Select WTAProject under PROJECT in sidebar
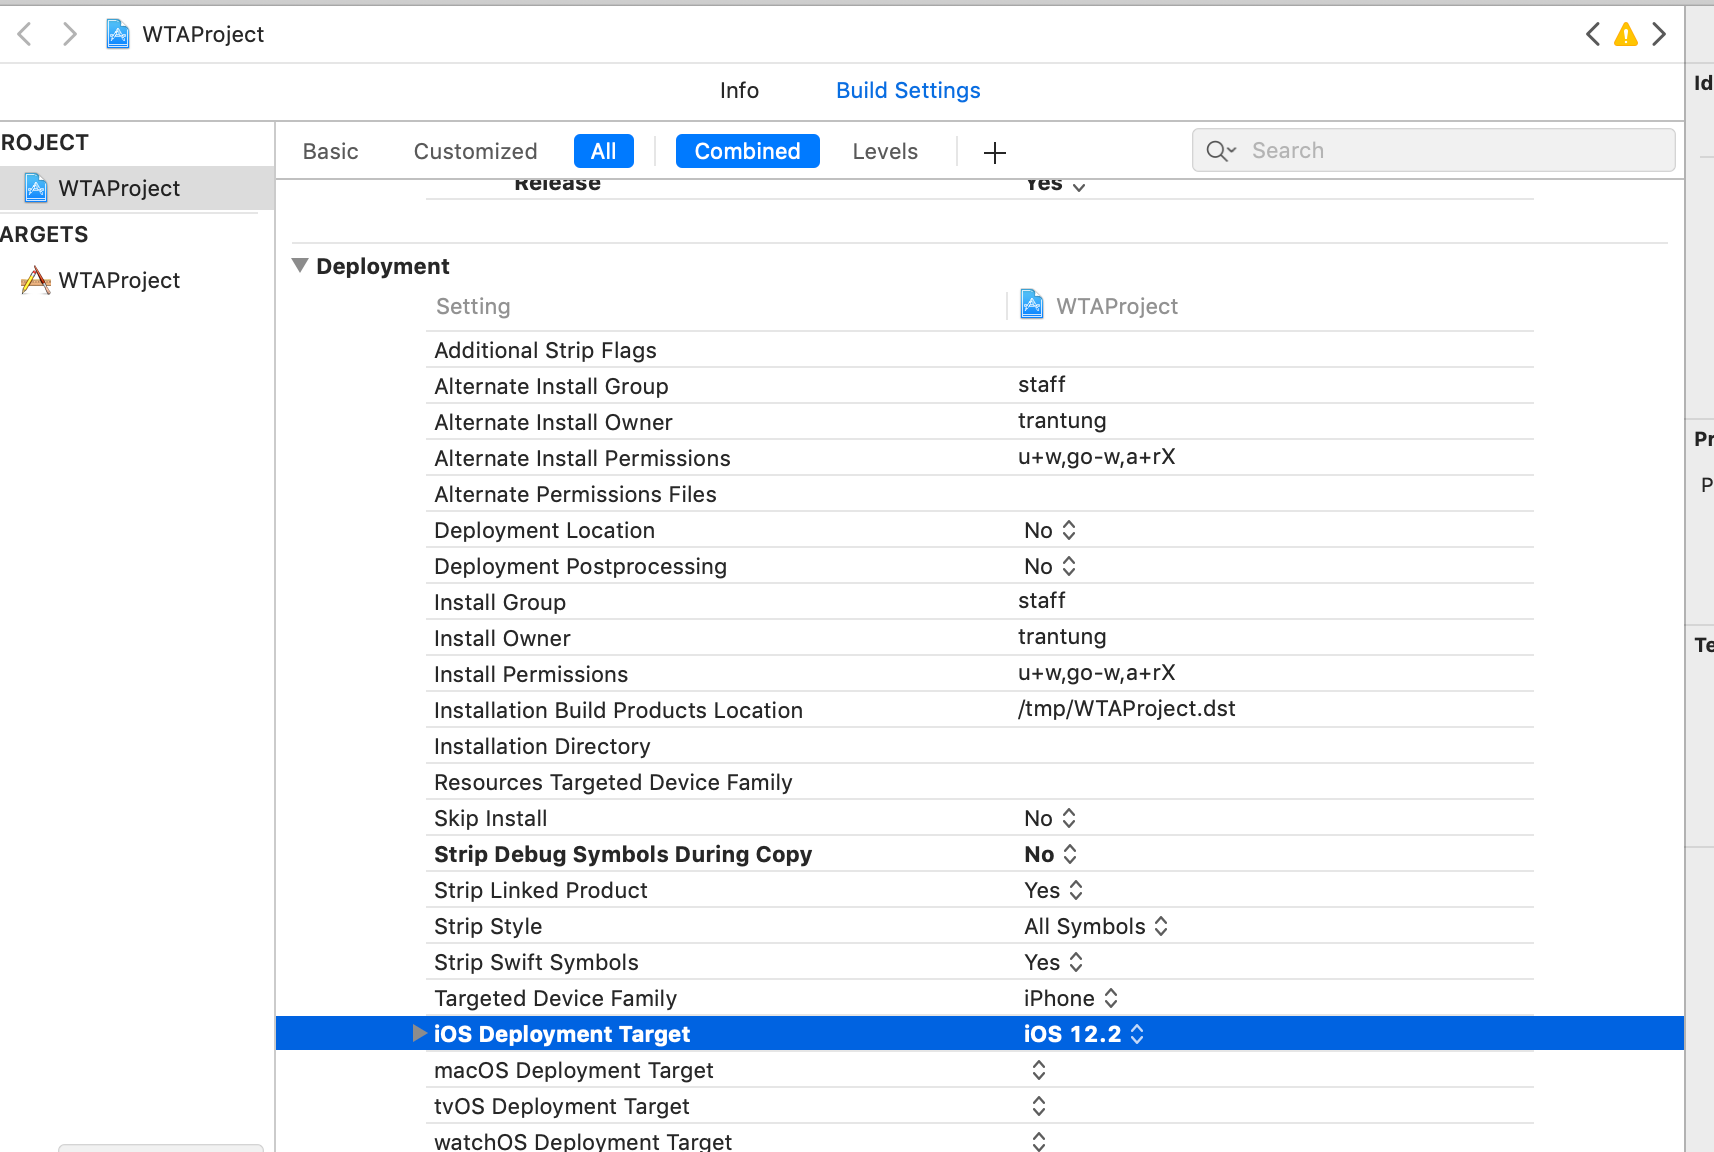1714x1152 pixels. pos(137,188)
